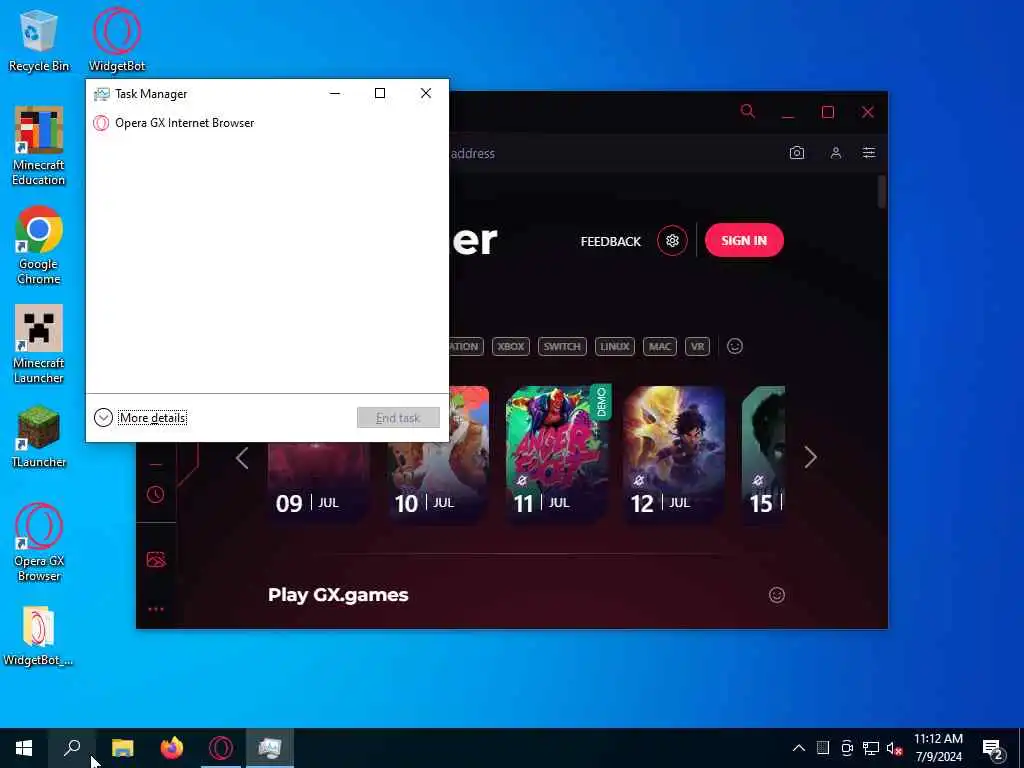Open the taskbar clock and date
The height and width of the screenshot is (768, 1024).
(x=938, y=748)
